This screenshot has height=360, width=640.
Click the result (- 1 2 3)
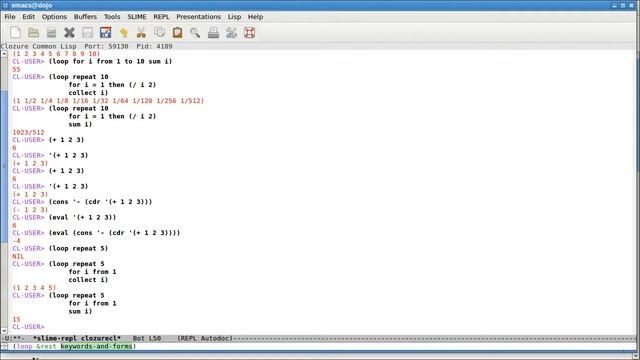[30, 210]
